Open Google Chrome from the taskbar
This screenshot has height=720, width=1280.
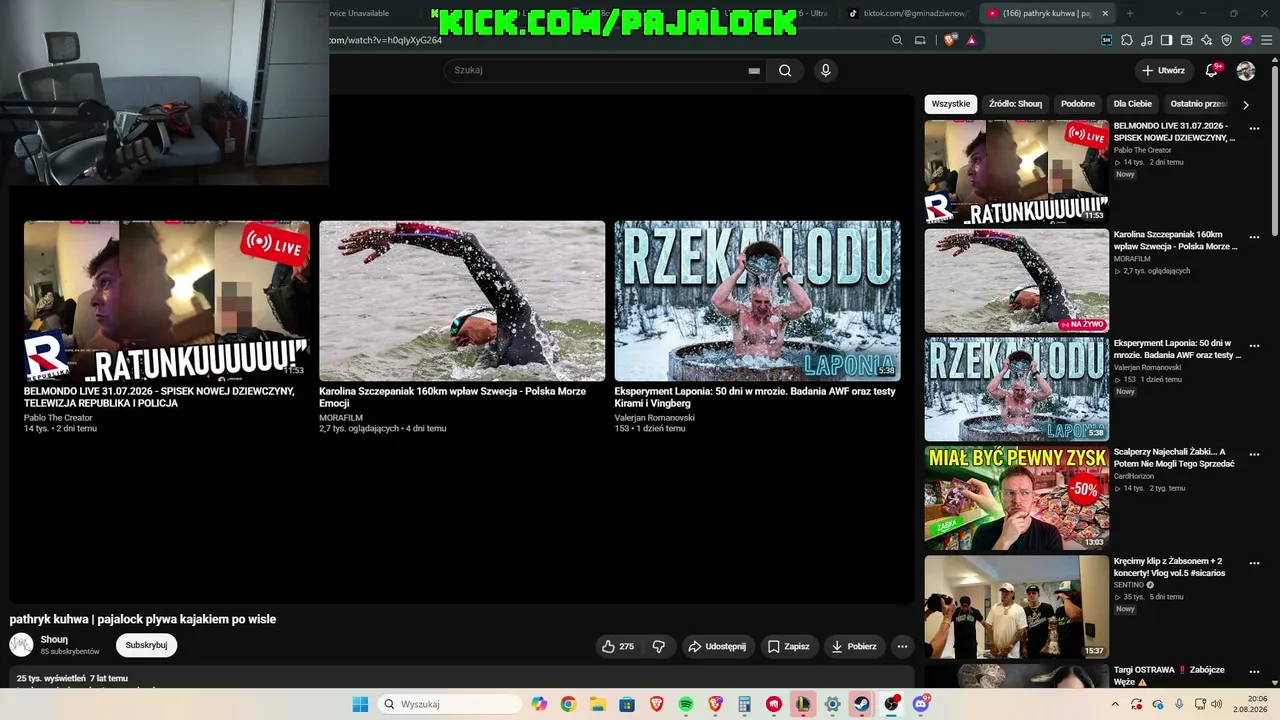coord(568,704)
